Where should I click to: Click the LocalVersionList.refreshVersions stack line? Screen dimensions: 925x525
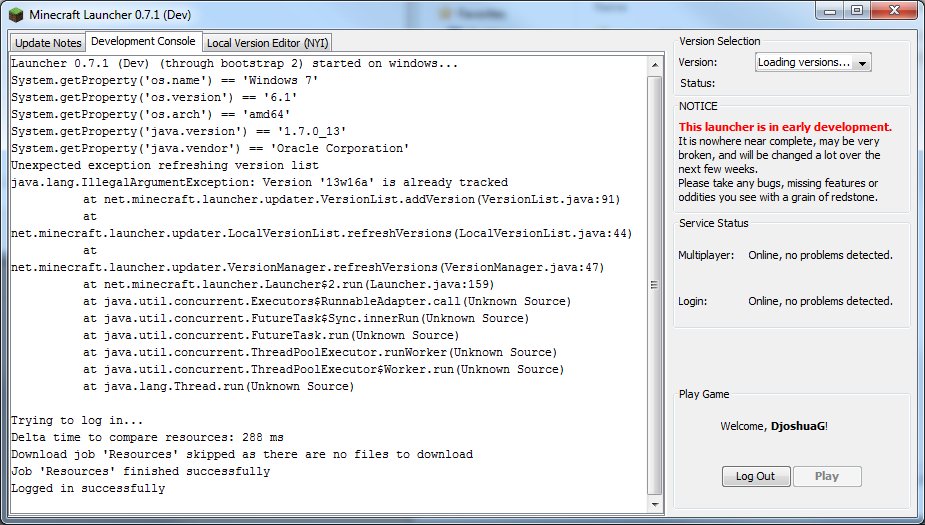322,233
